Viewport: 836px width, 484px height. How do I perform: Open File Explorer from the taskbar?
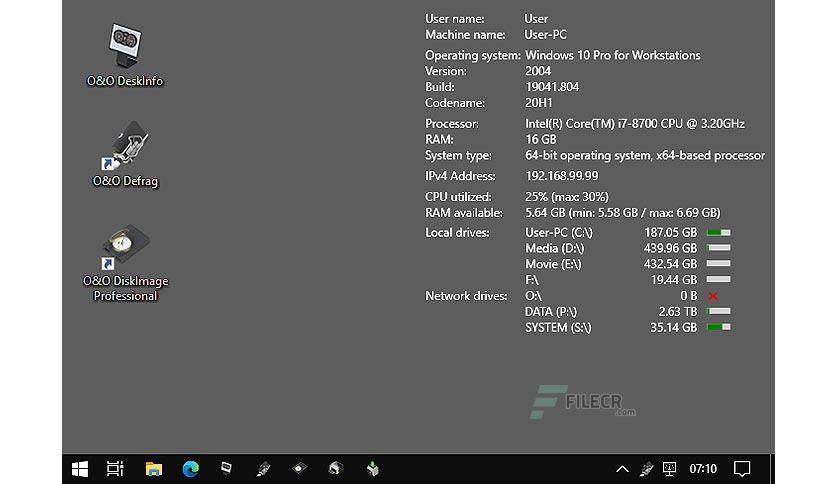pyautogui.click(x=154, y=469)
